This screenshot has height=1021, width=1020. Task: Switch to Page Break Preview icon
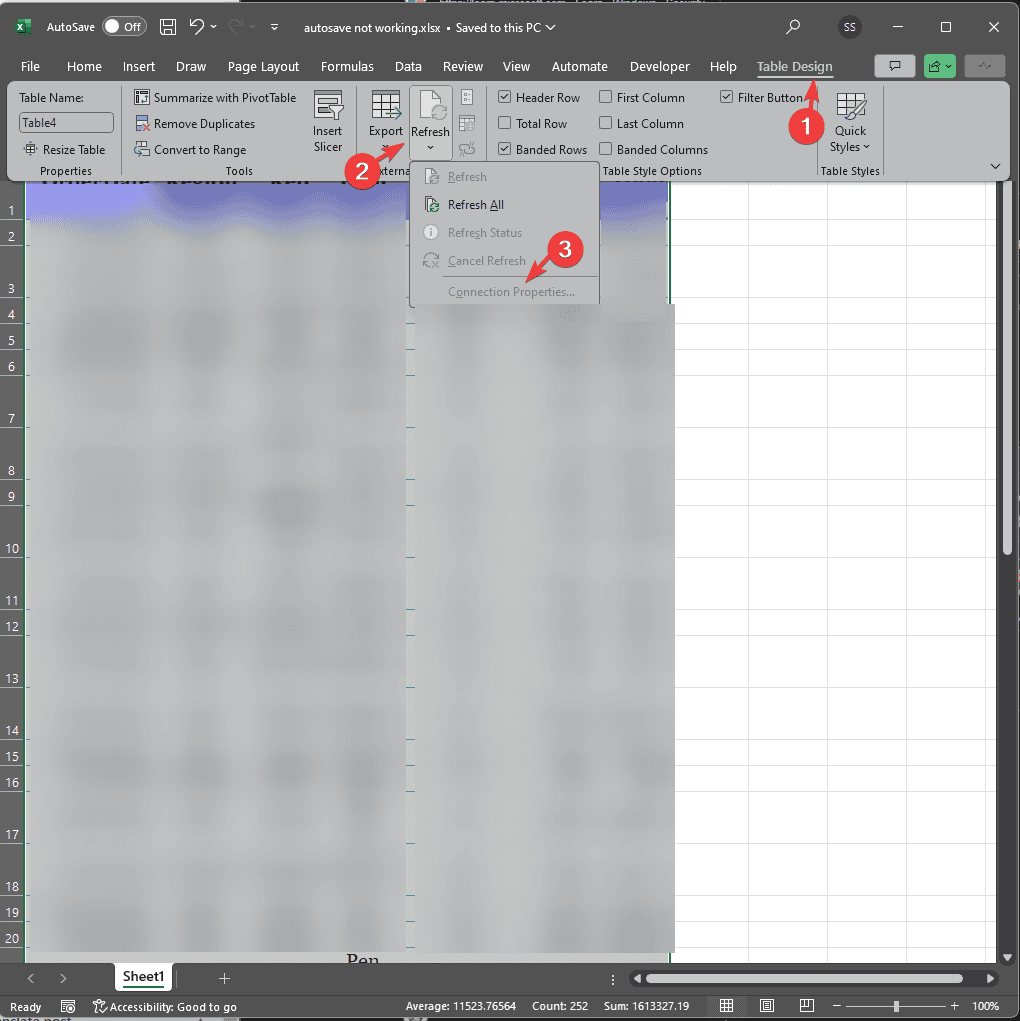click(806, 1006)
